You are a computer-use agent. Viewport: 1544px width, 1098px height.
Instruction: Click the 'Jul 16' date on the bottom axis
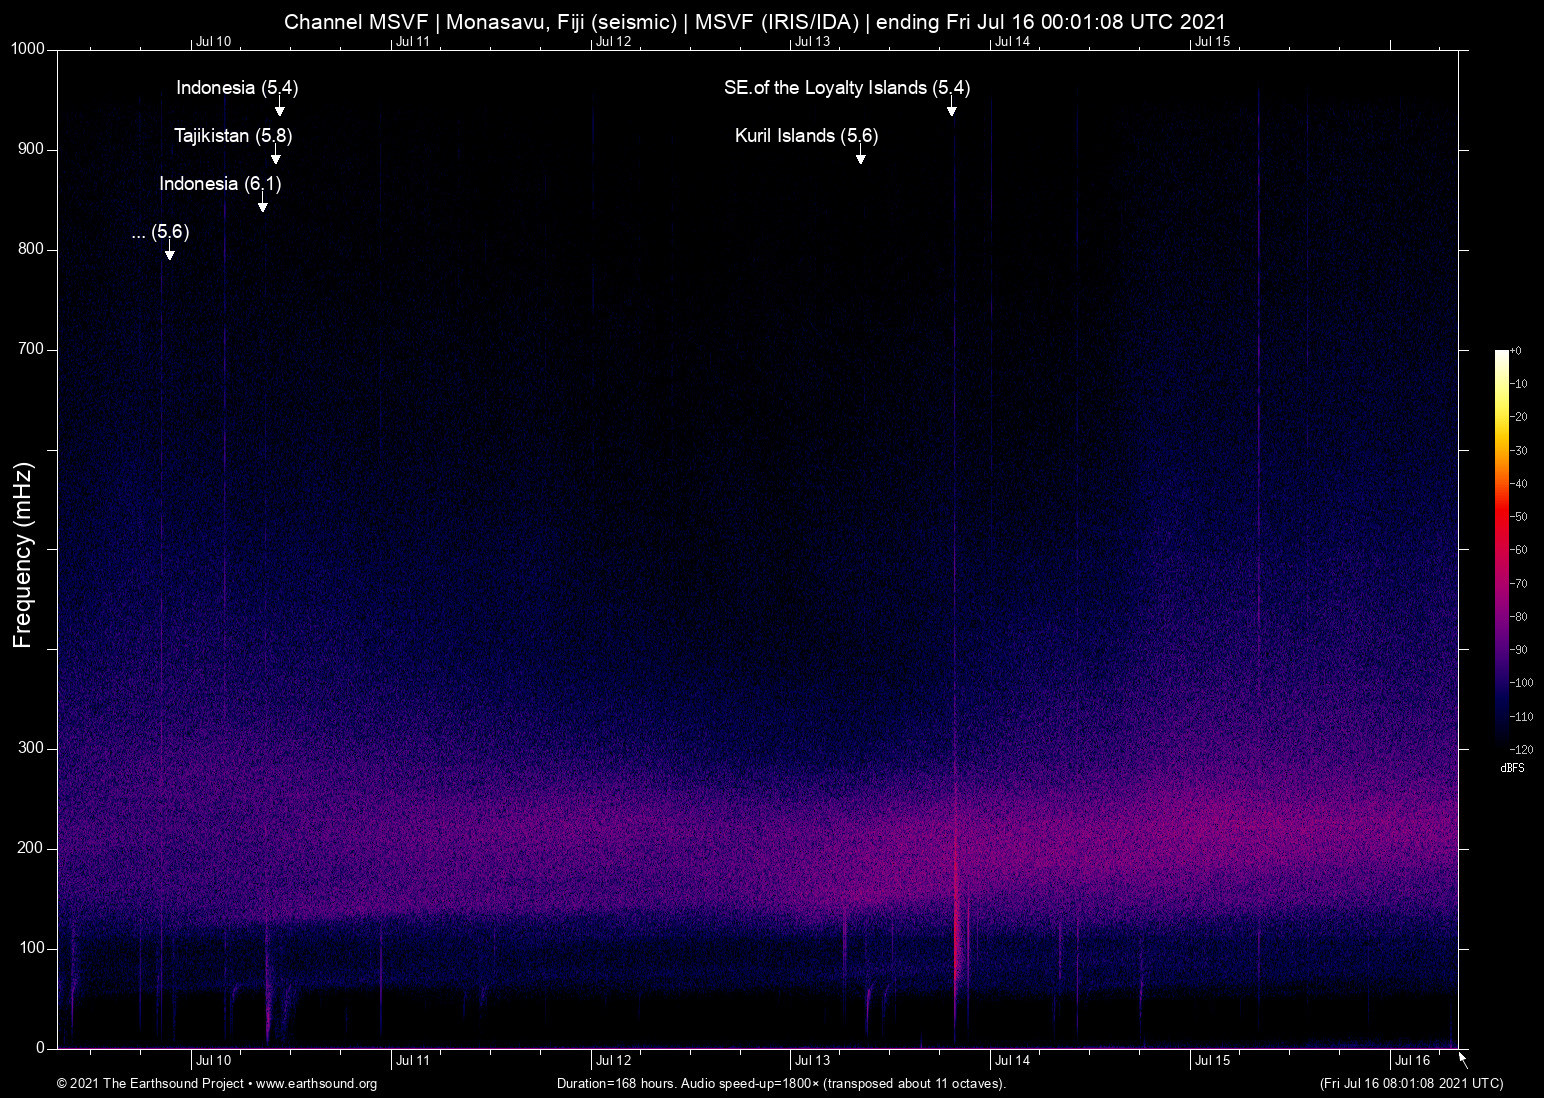1413,1061
